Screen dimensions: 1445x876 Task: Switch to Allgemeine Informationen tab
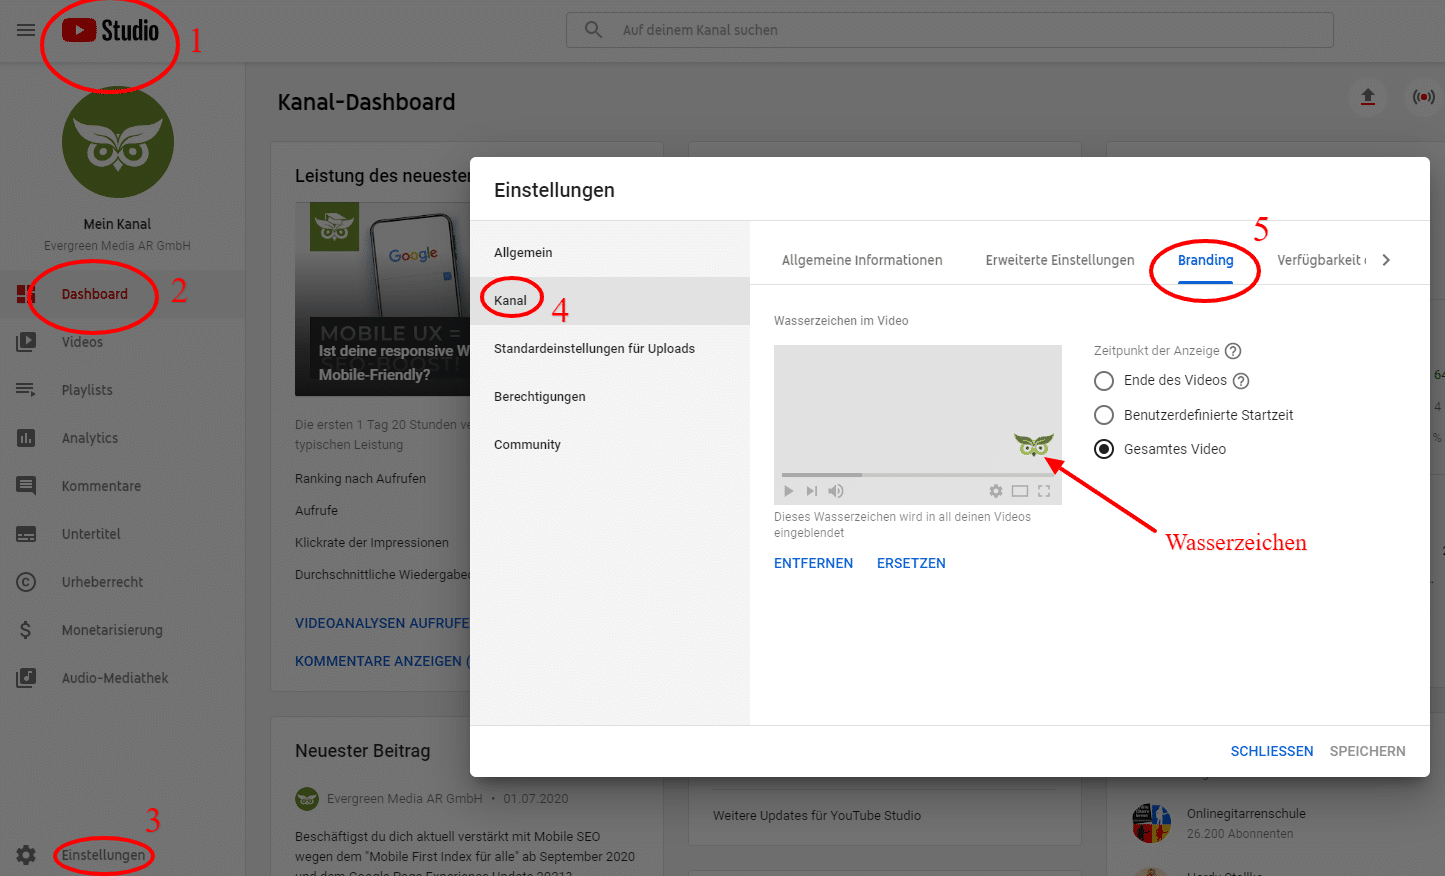862,260
